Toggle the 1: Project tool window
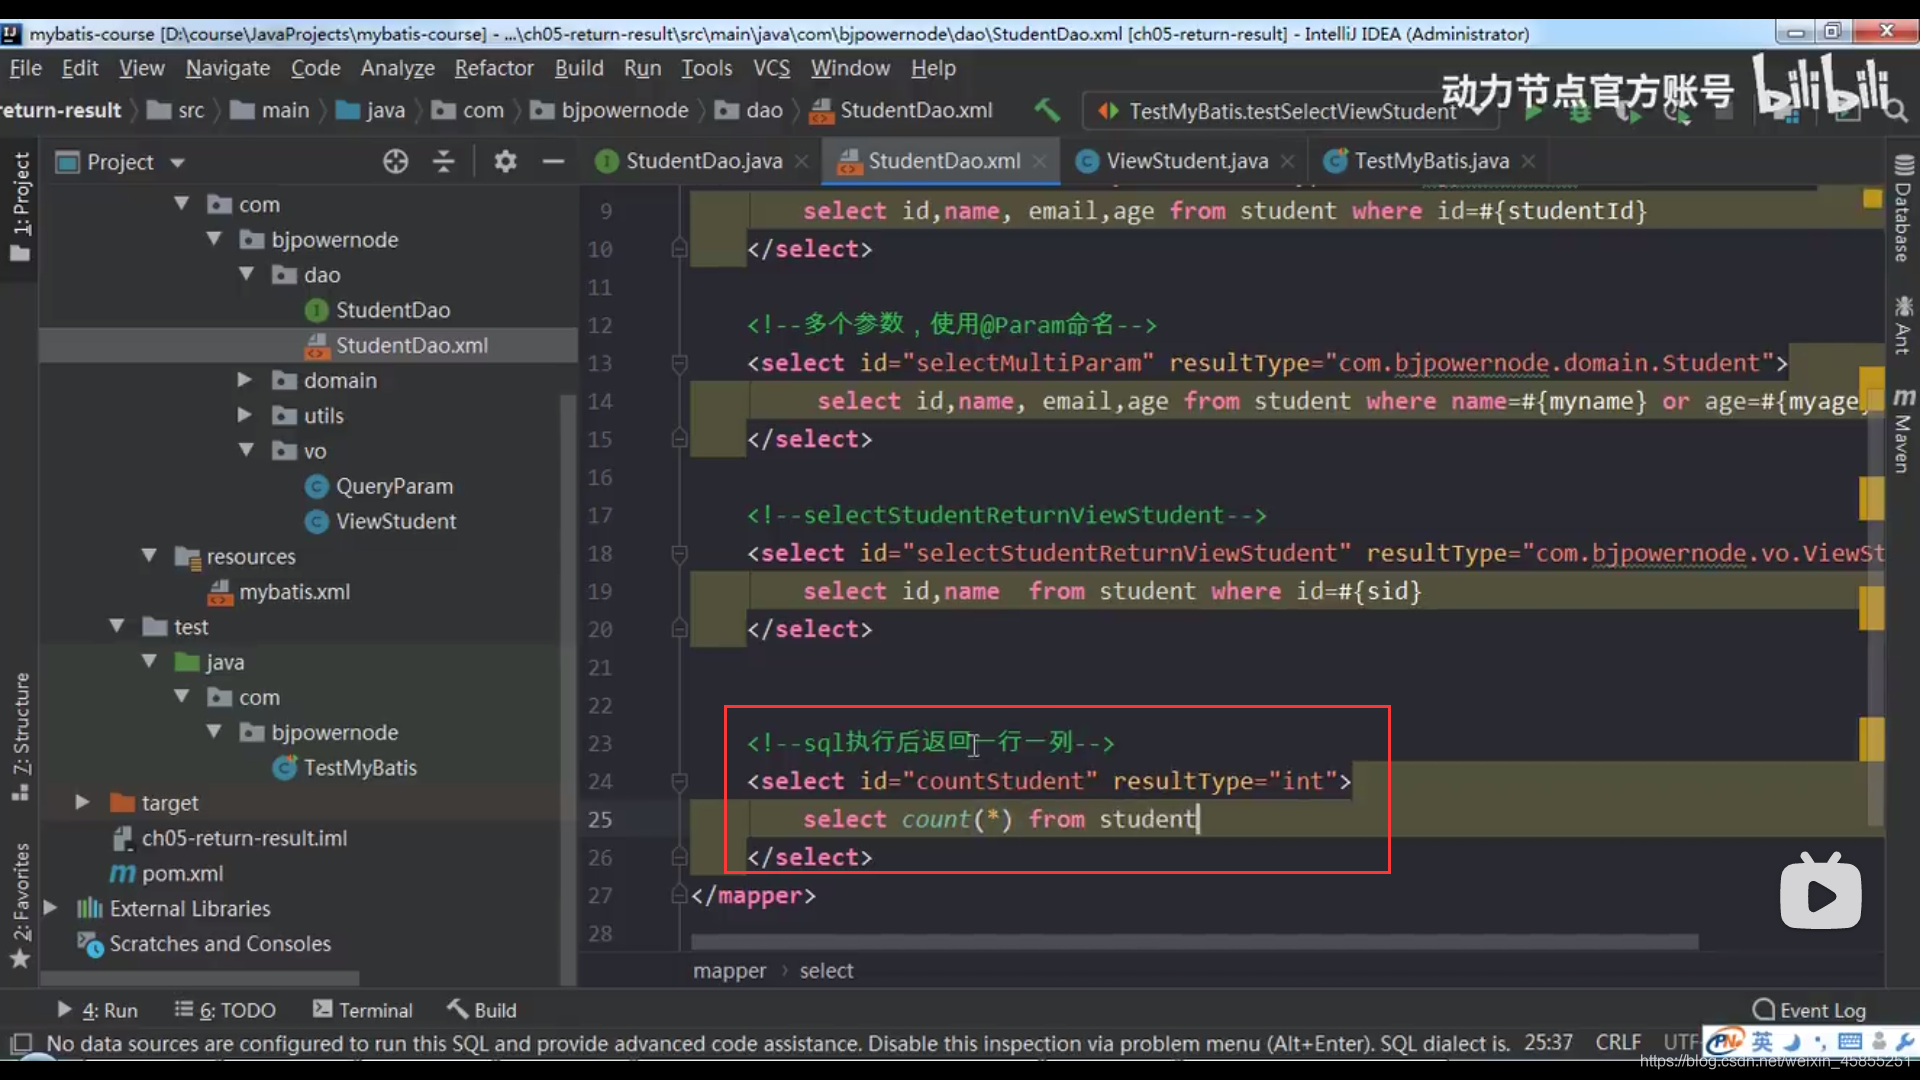Screen dimensions: 1920x1080 (x=20, y=207)
